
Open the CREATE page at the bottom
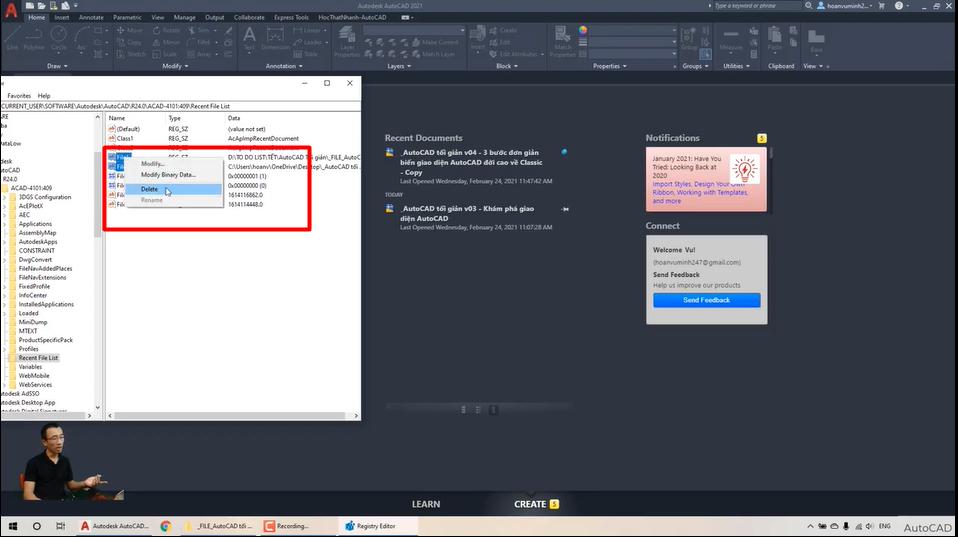click(x=530, y=504)
